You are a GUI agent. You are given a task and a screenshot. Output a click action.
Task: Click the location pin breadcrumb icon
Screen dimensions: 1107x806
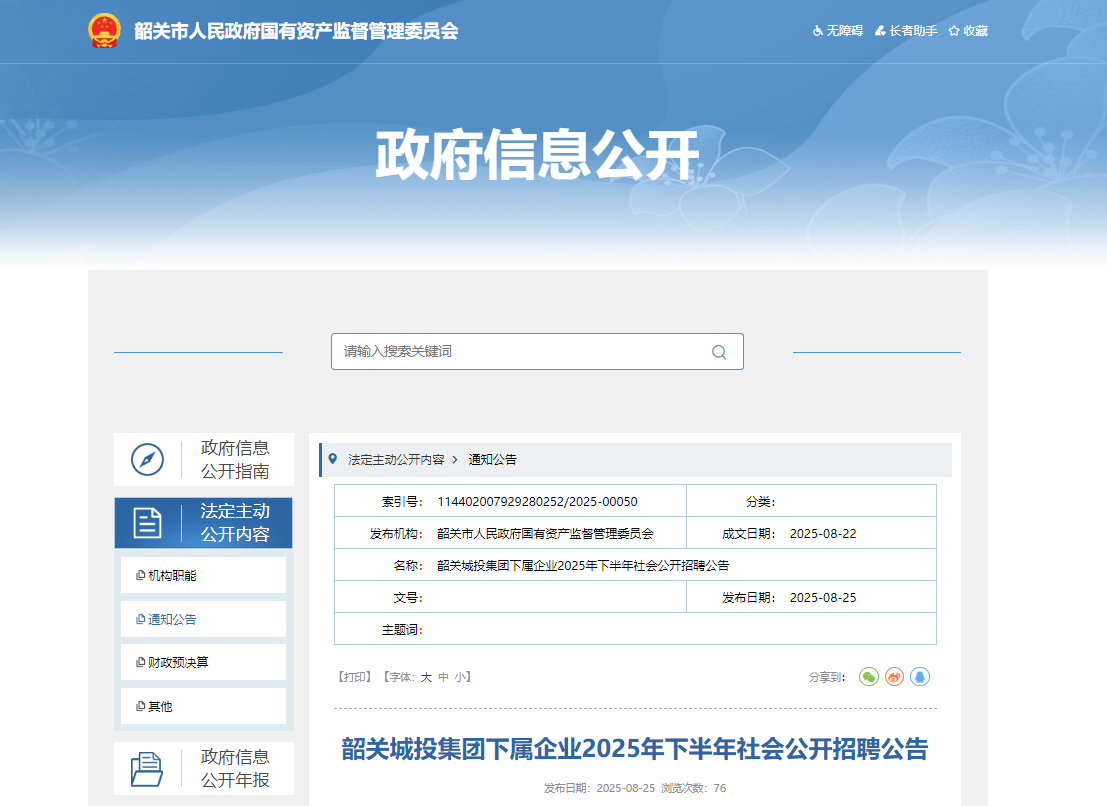[333, 459]
